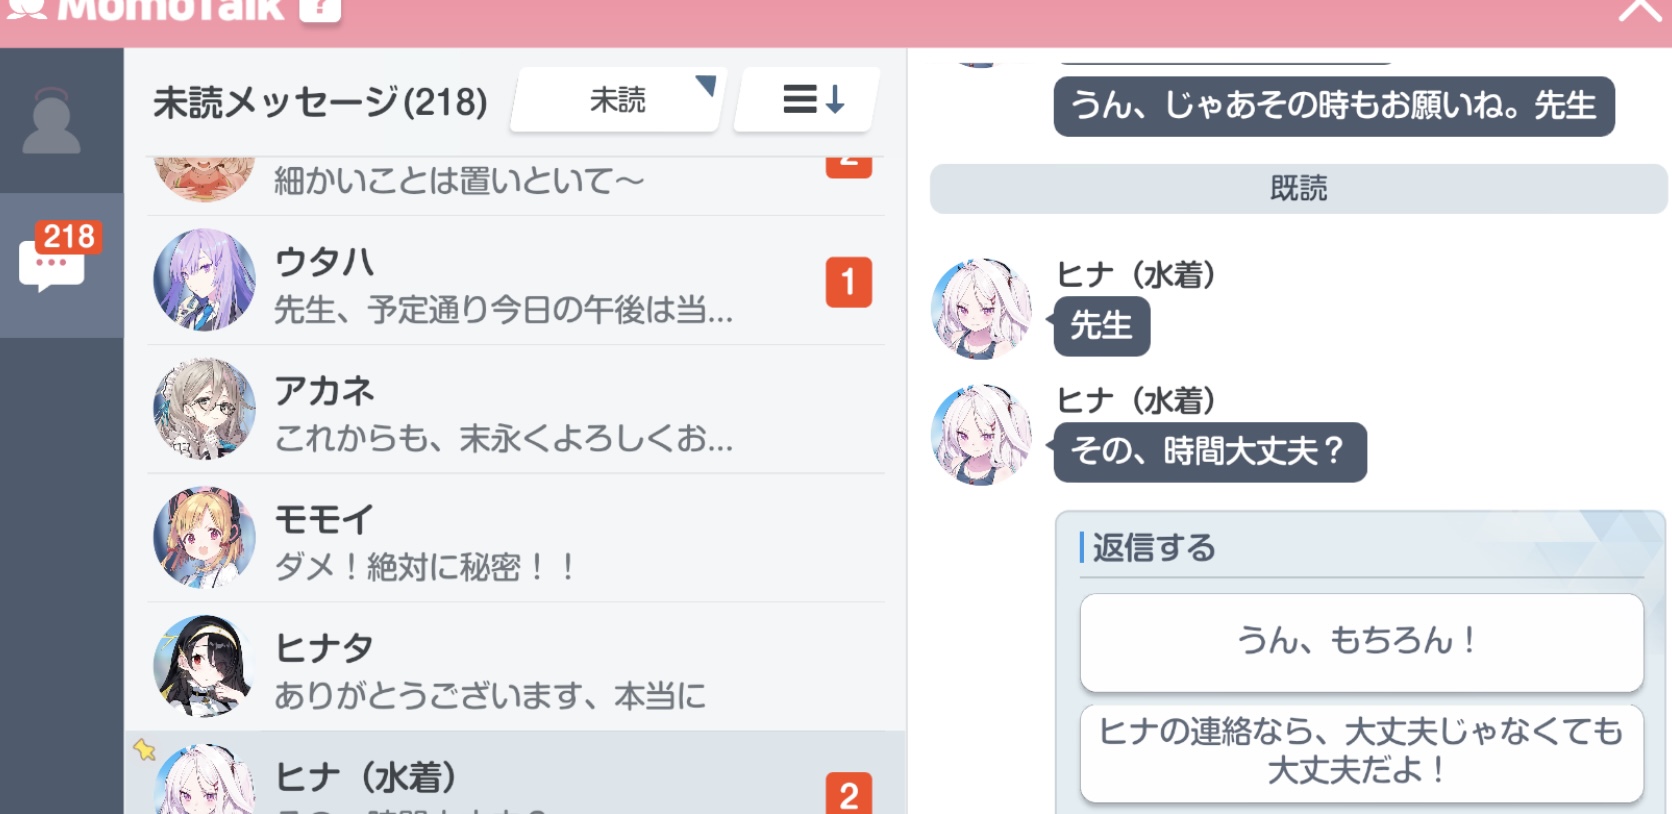1672x814 pixels.
Task: Click Momoi's avatar thumbnail
Action: click(x=204, y=537)
